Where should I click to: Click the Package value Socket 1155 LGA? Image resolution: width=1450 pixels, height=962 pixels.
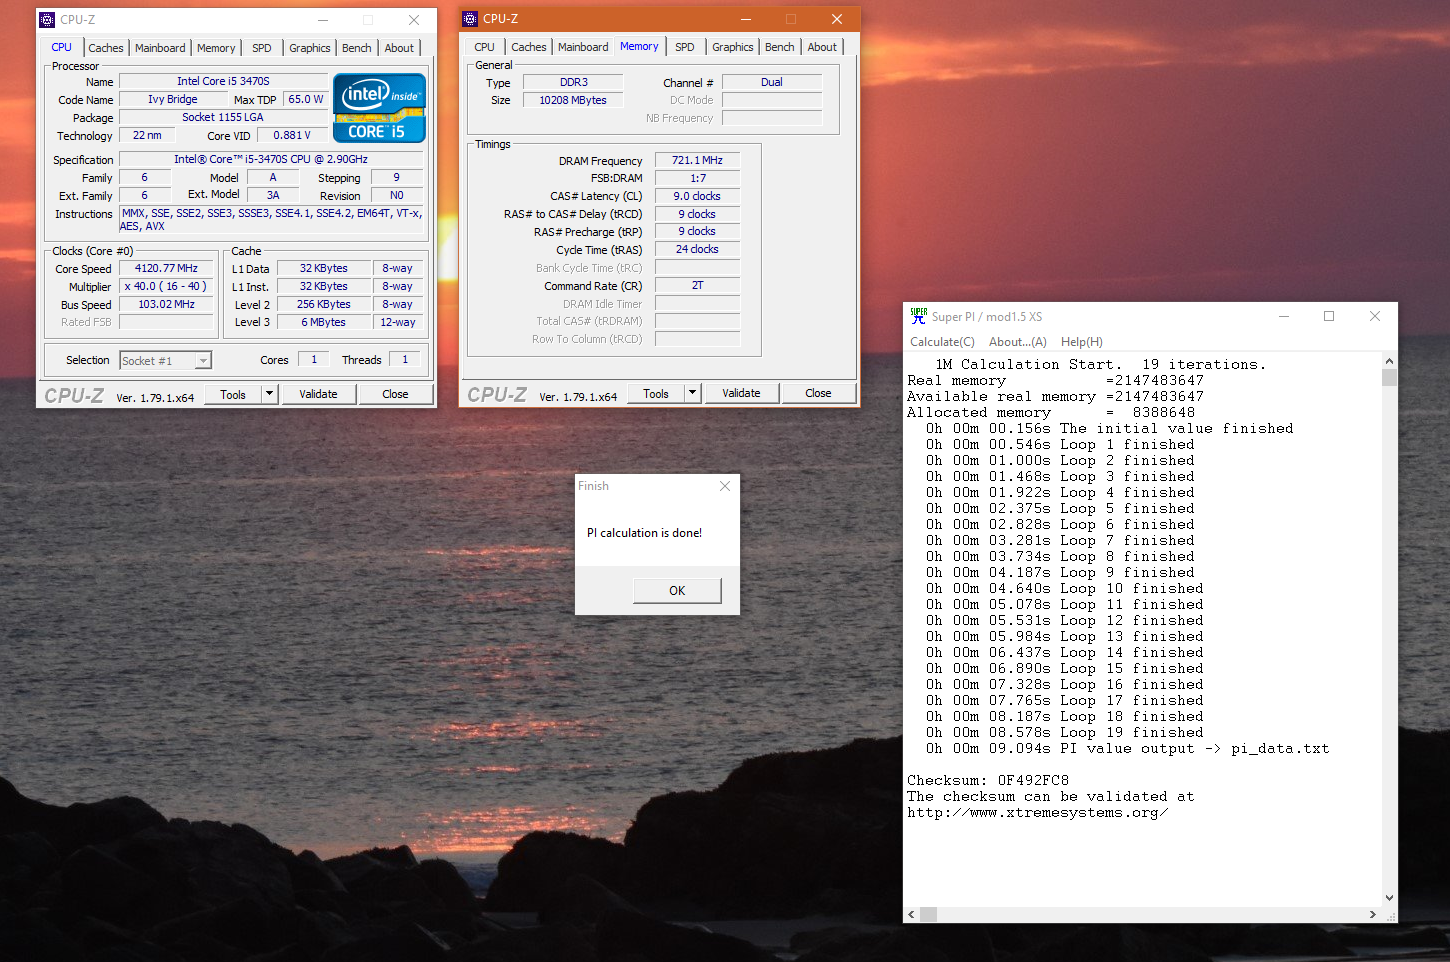223,117
